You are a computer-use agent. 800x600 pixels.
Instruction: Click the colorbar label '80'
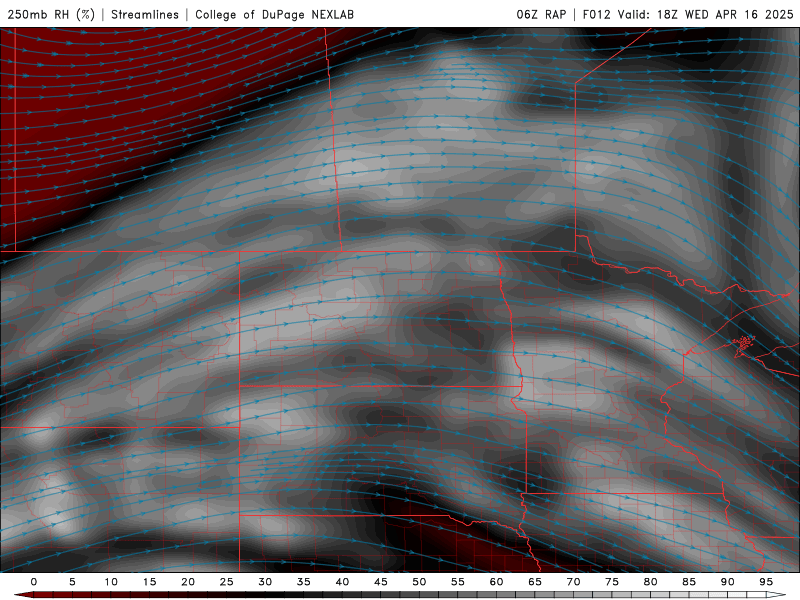pyautogui.click(x=651, y=582)
